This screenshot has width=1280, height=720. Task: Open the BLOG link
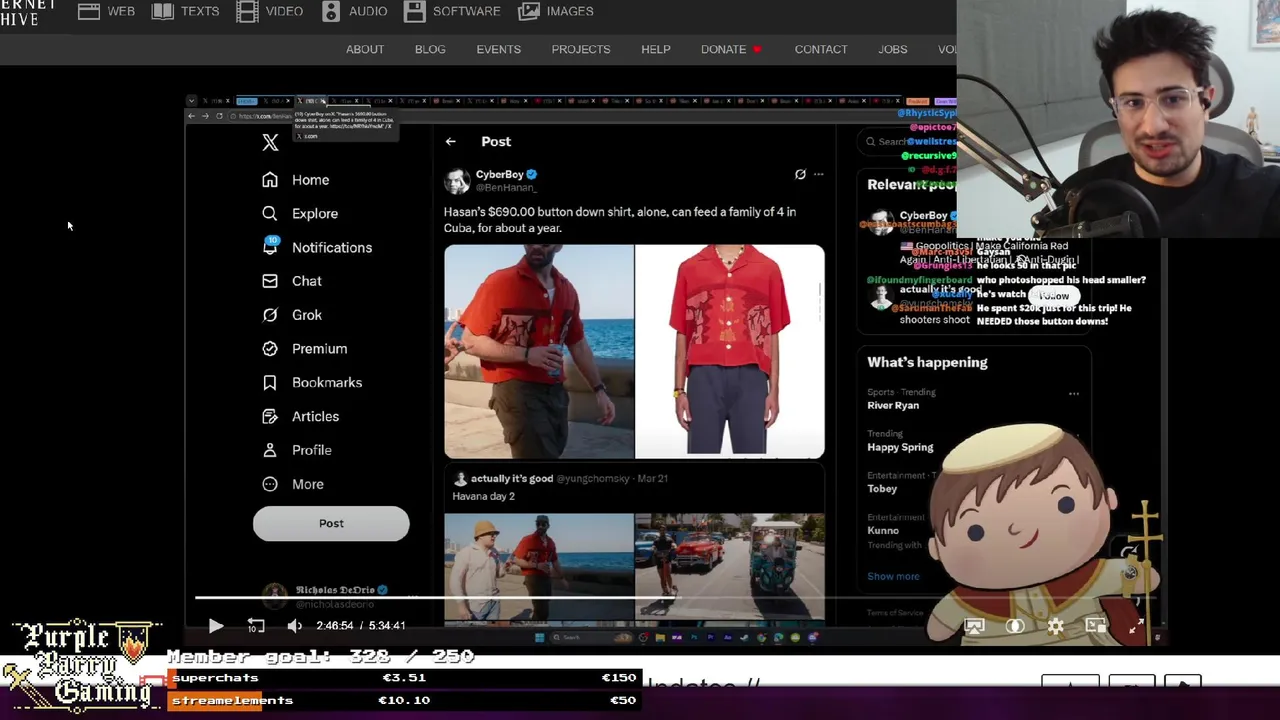coord(430,49)
